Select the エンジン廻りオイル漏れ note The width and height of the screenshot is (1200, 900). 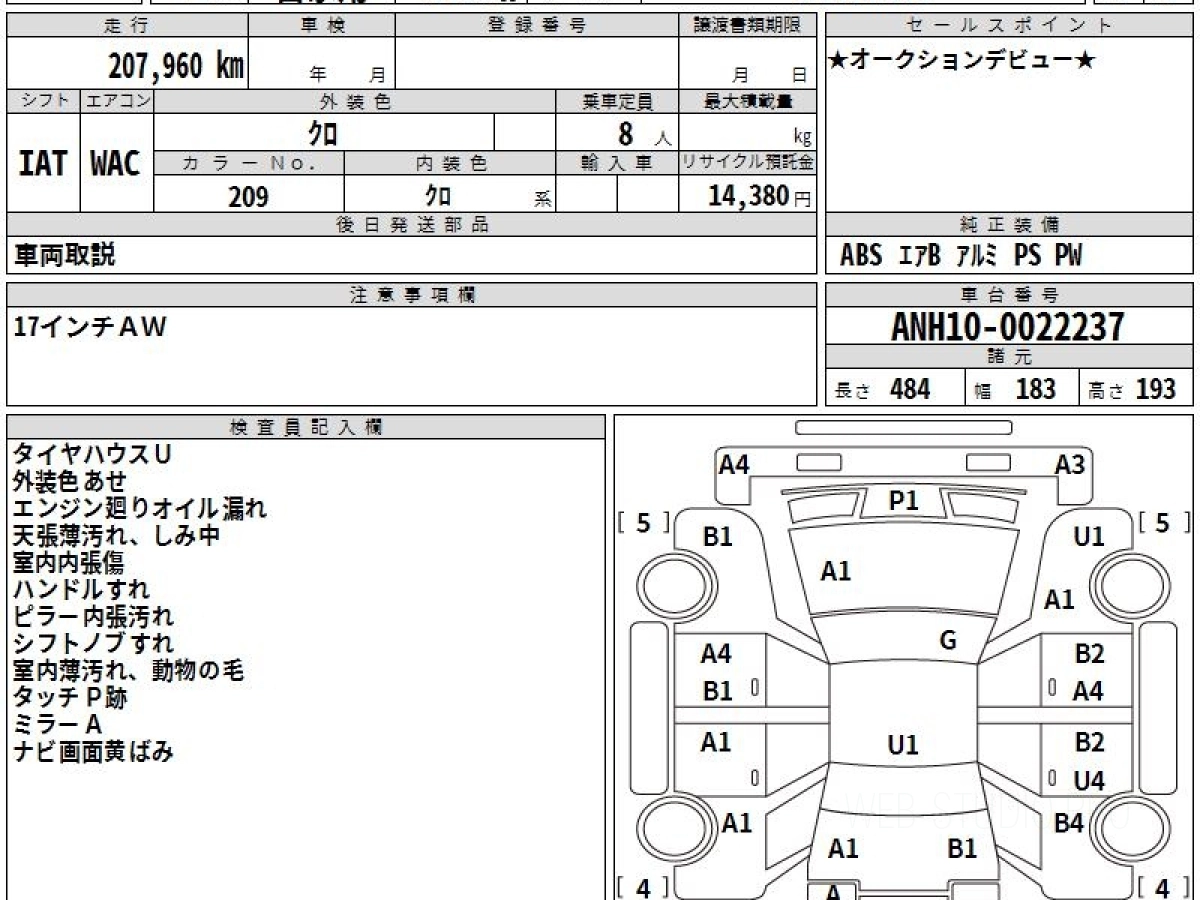click(x=140, y=509)
